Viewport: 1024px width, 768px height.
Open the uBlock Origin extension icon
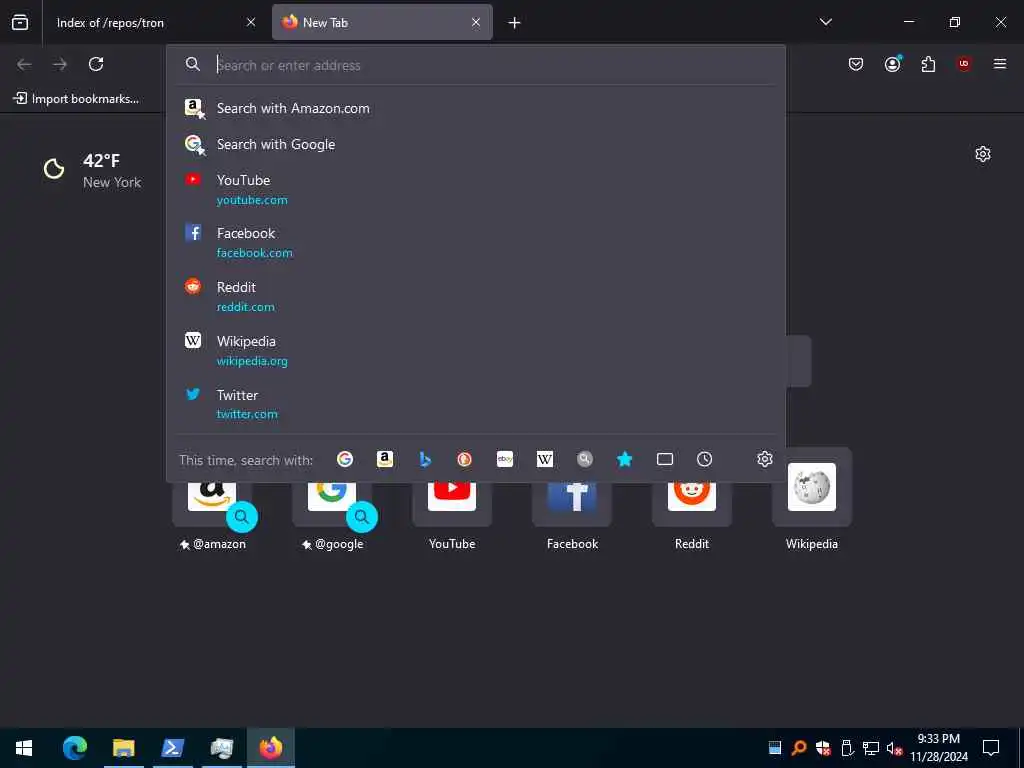(x=964, y=64)
